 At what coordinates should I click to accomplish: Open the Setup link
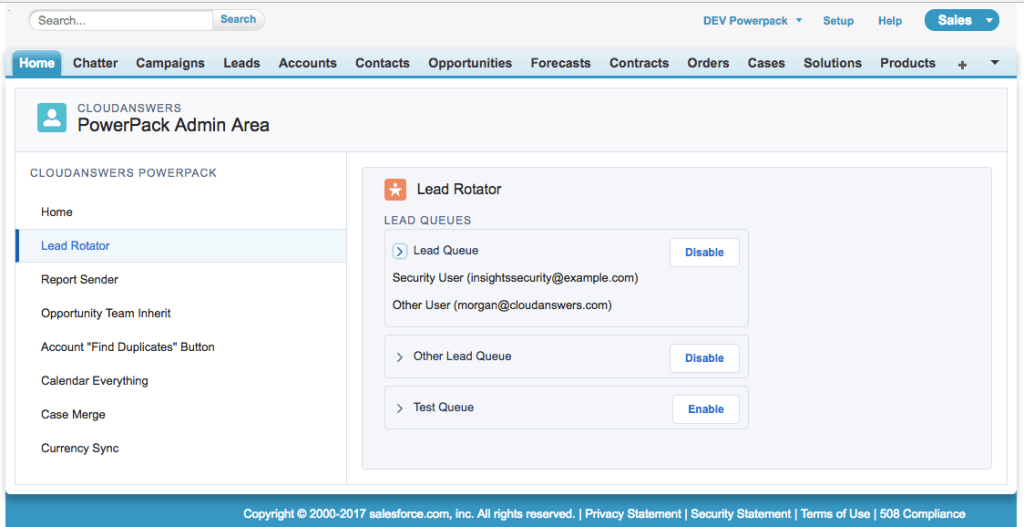coord(838,21)
